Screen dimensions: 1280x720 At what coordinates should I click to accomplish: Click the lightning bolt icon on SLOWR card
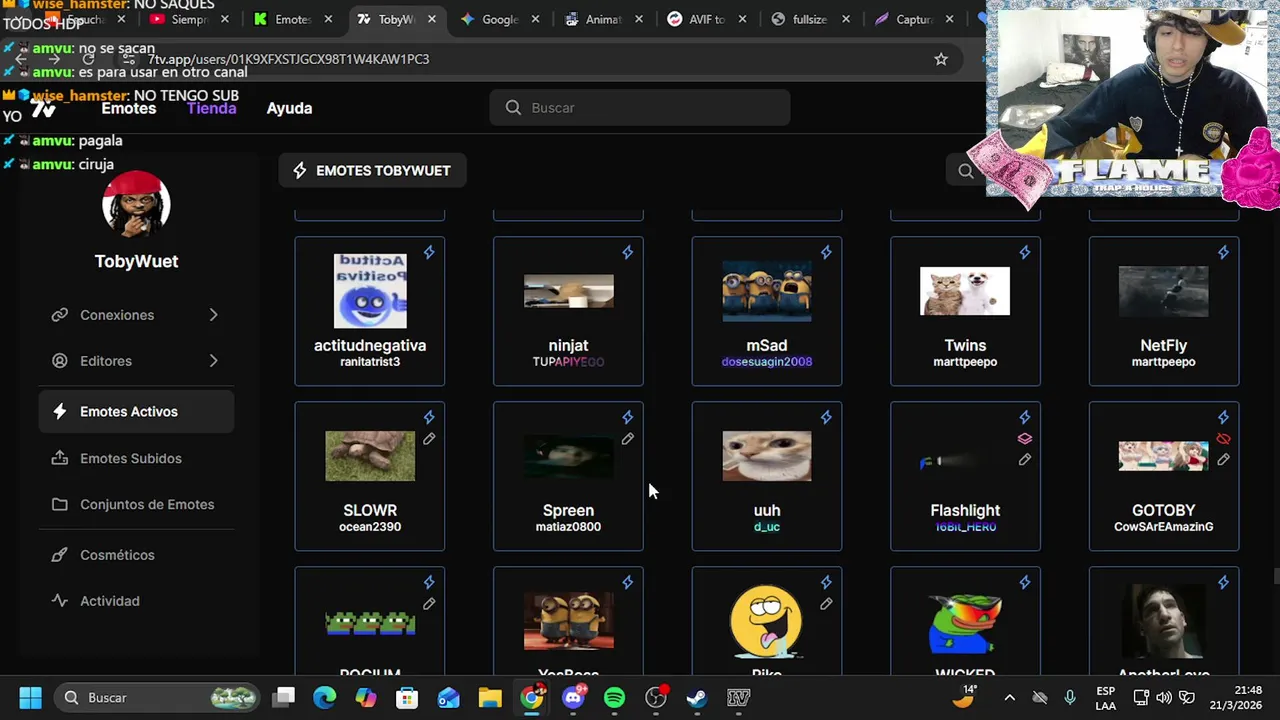click(429, 418)
